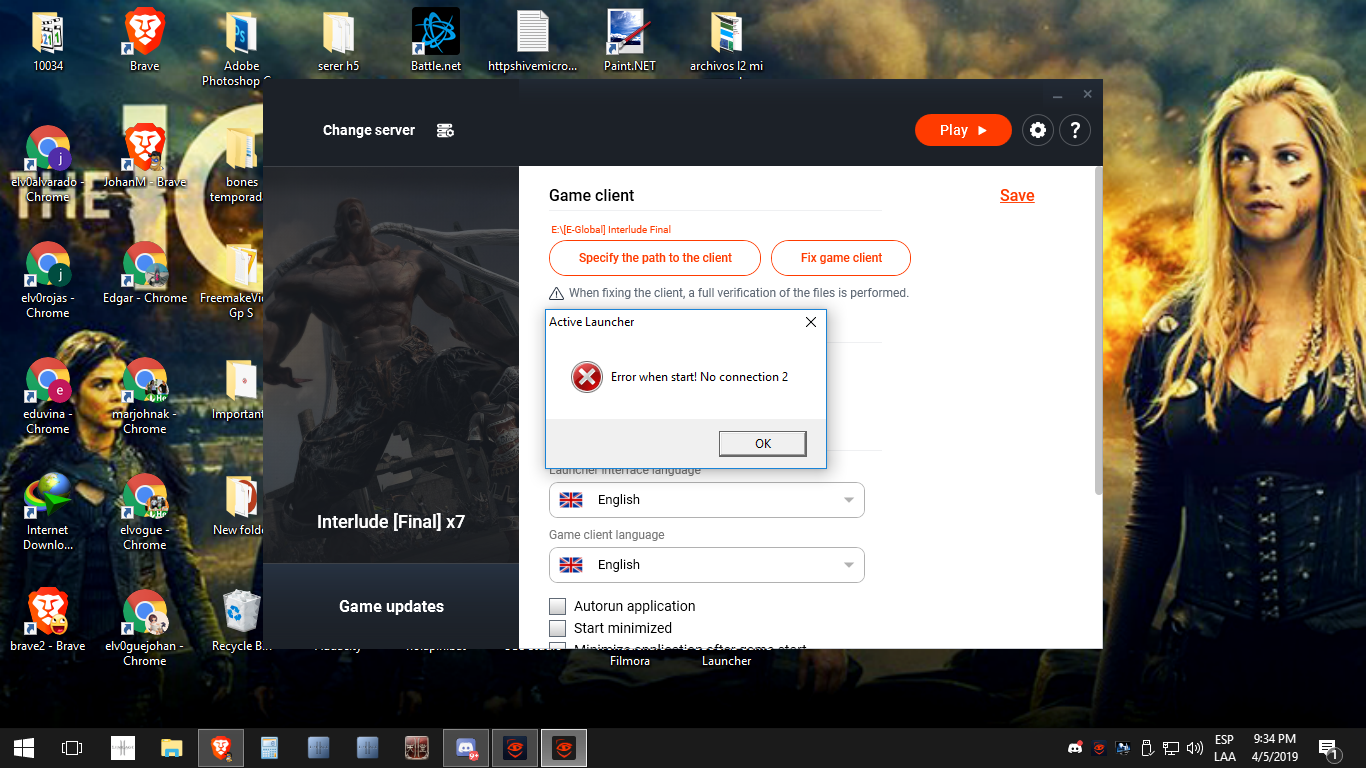The height and width of the screenshot is (768, 1366).
Task: Select the Edgar Chrome shortcut
Action: click(x=145, y=272)
